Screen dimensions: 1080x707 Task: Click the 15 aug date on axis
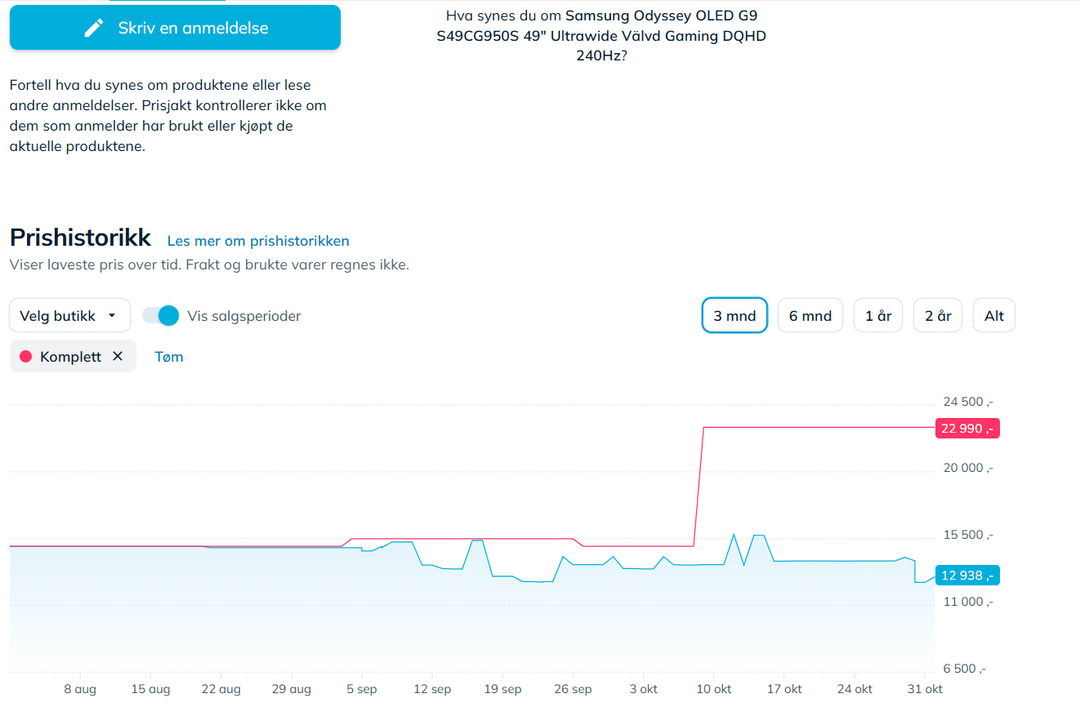[150, 689]
